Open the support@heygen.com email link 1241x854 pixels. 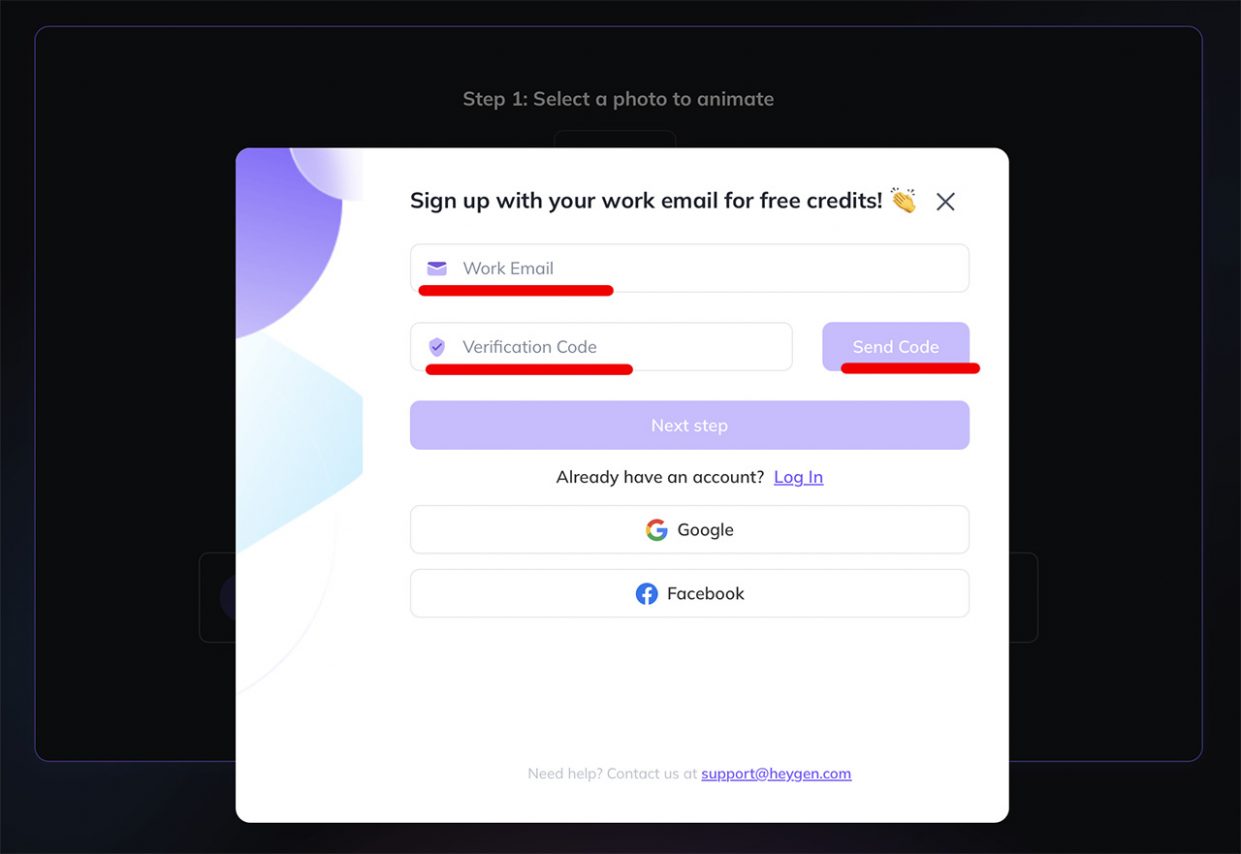776,774
